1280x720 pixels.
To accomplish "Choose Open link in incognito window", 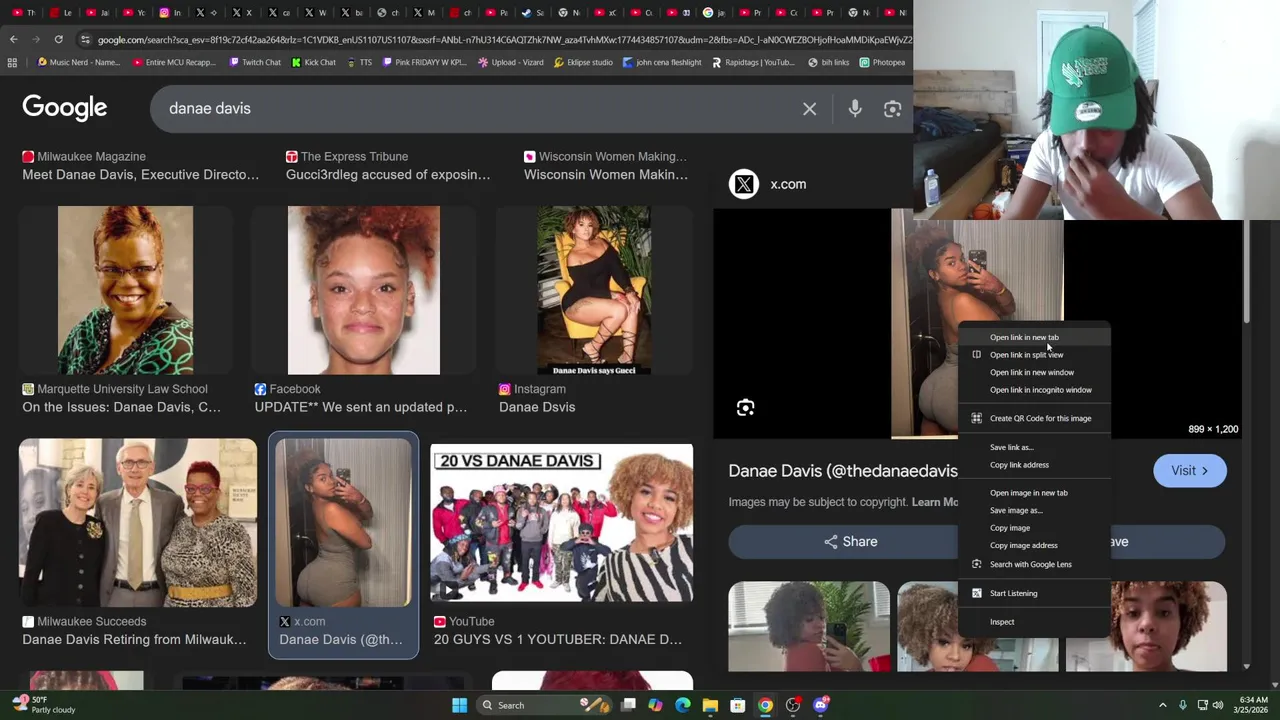I will tap(1034, 390).
